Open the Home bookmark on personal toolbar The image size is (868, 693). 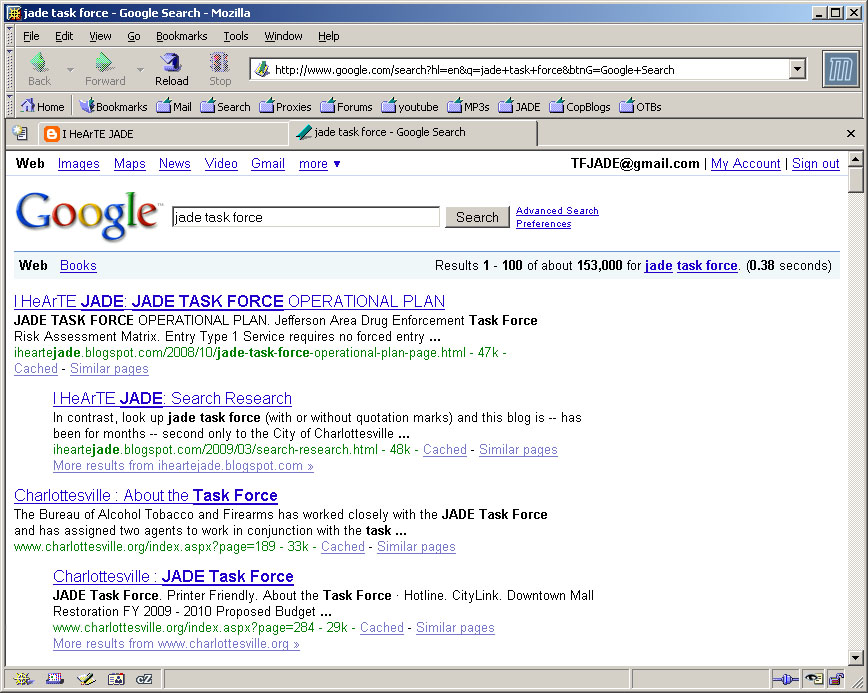point(42,106)
